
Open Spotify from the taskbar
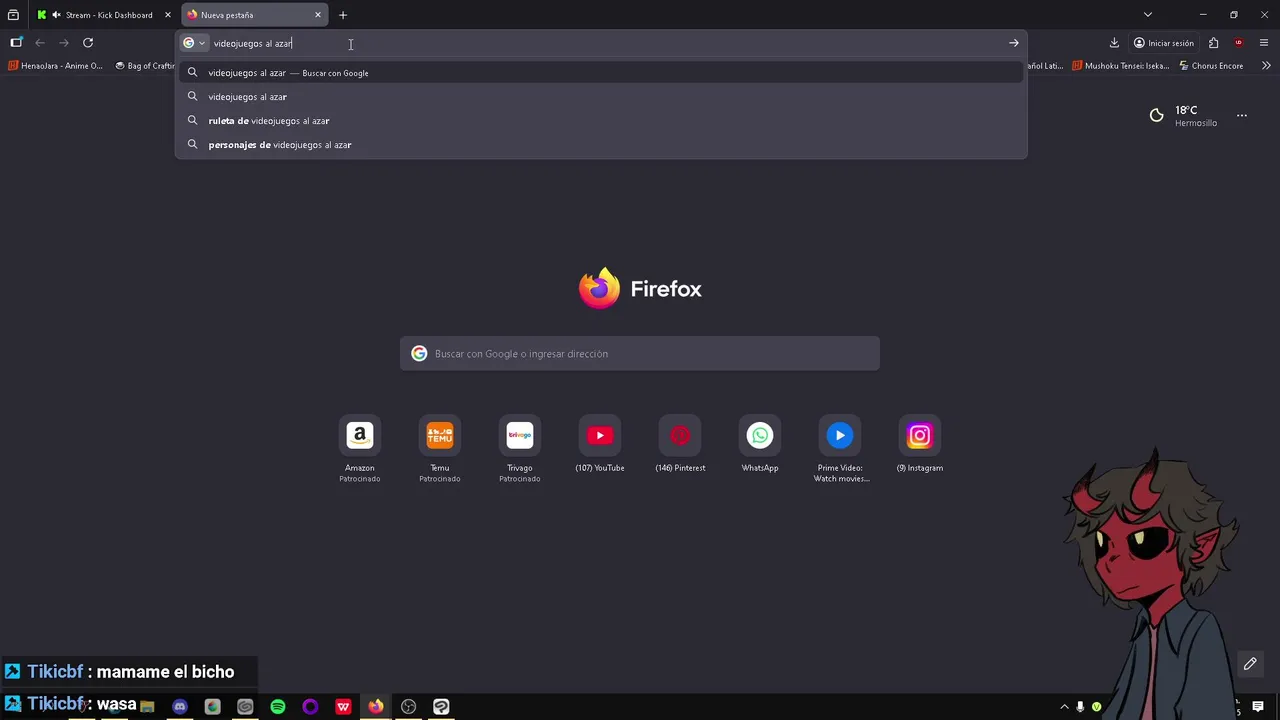coord(278,707)
